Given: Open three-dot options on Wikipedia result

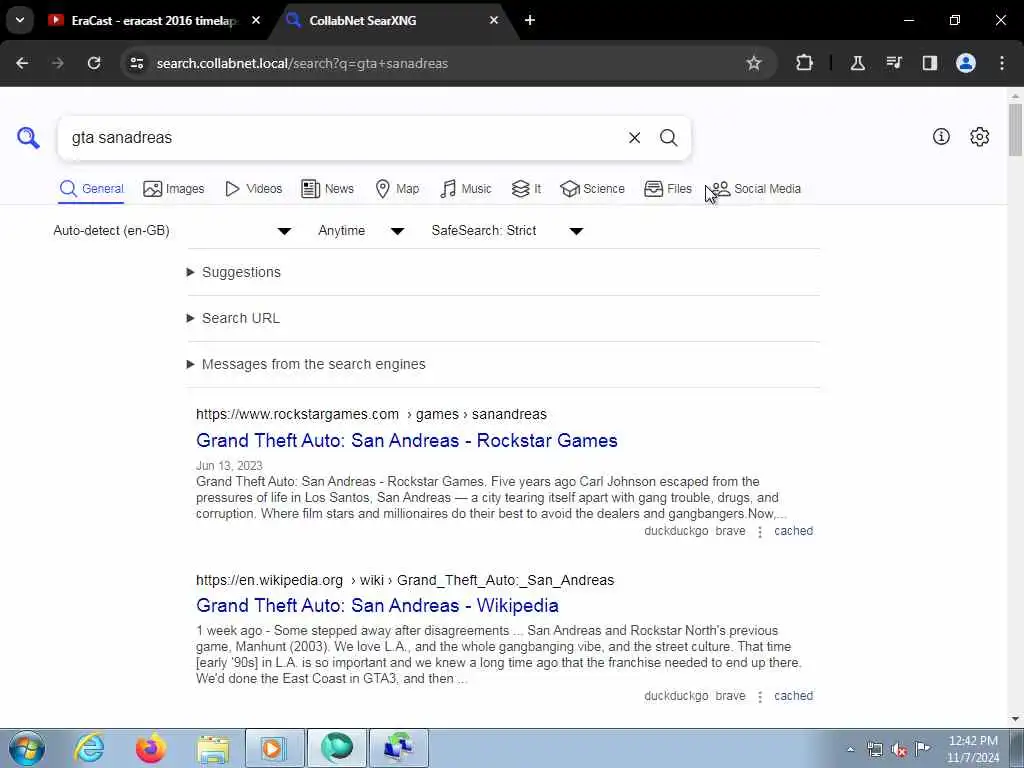Looking at the screenshot, I should click(760, 696).
